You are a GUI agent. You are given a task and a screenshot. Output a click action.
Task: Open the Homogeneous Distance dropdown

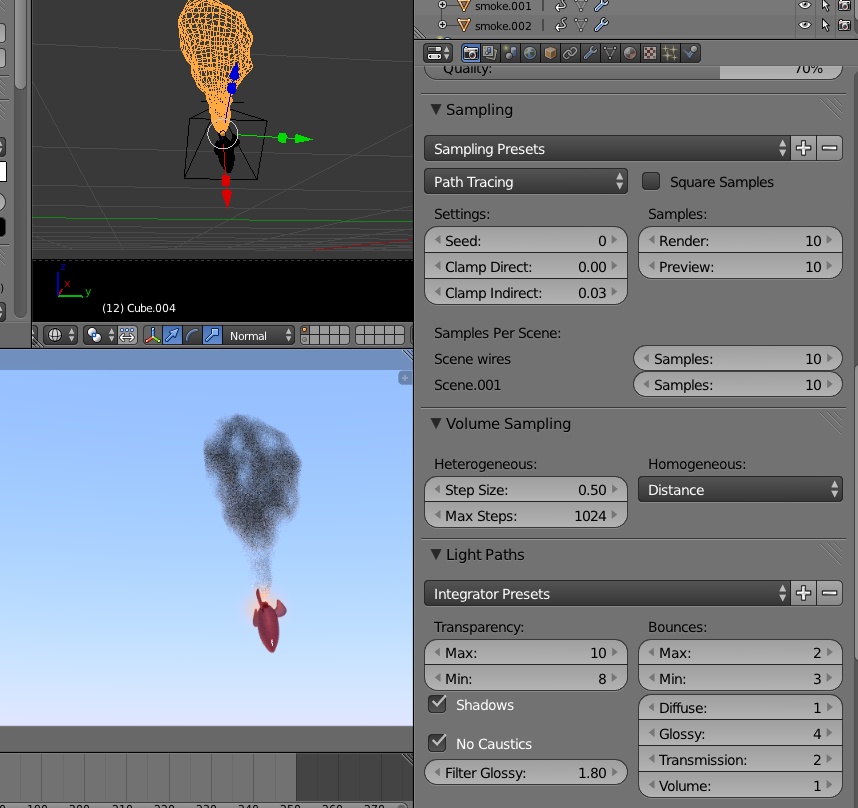[x=740, y=489]
